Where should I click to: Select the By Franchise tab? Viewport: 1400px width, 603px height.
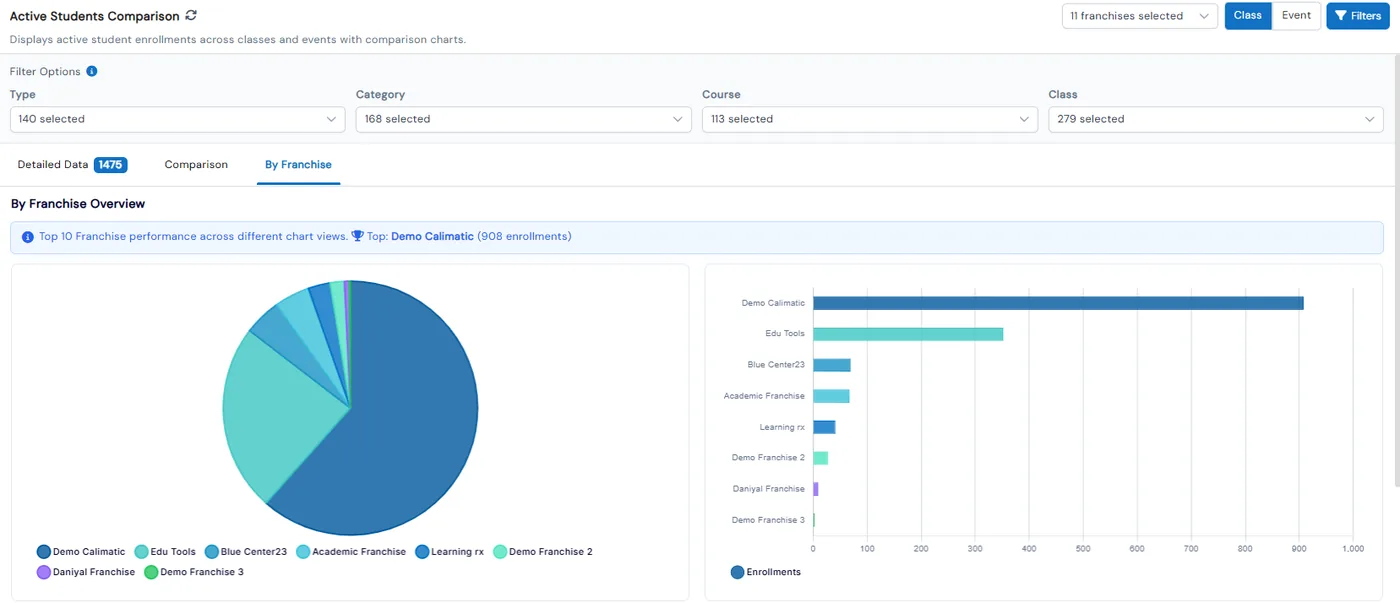pyautogui.click(x=298, y=165)
